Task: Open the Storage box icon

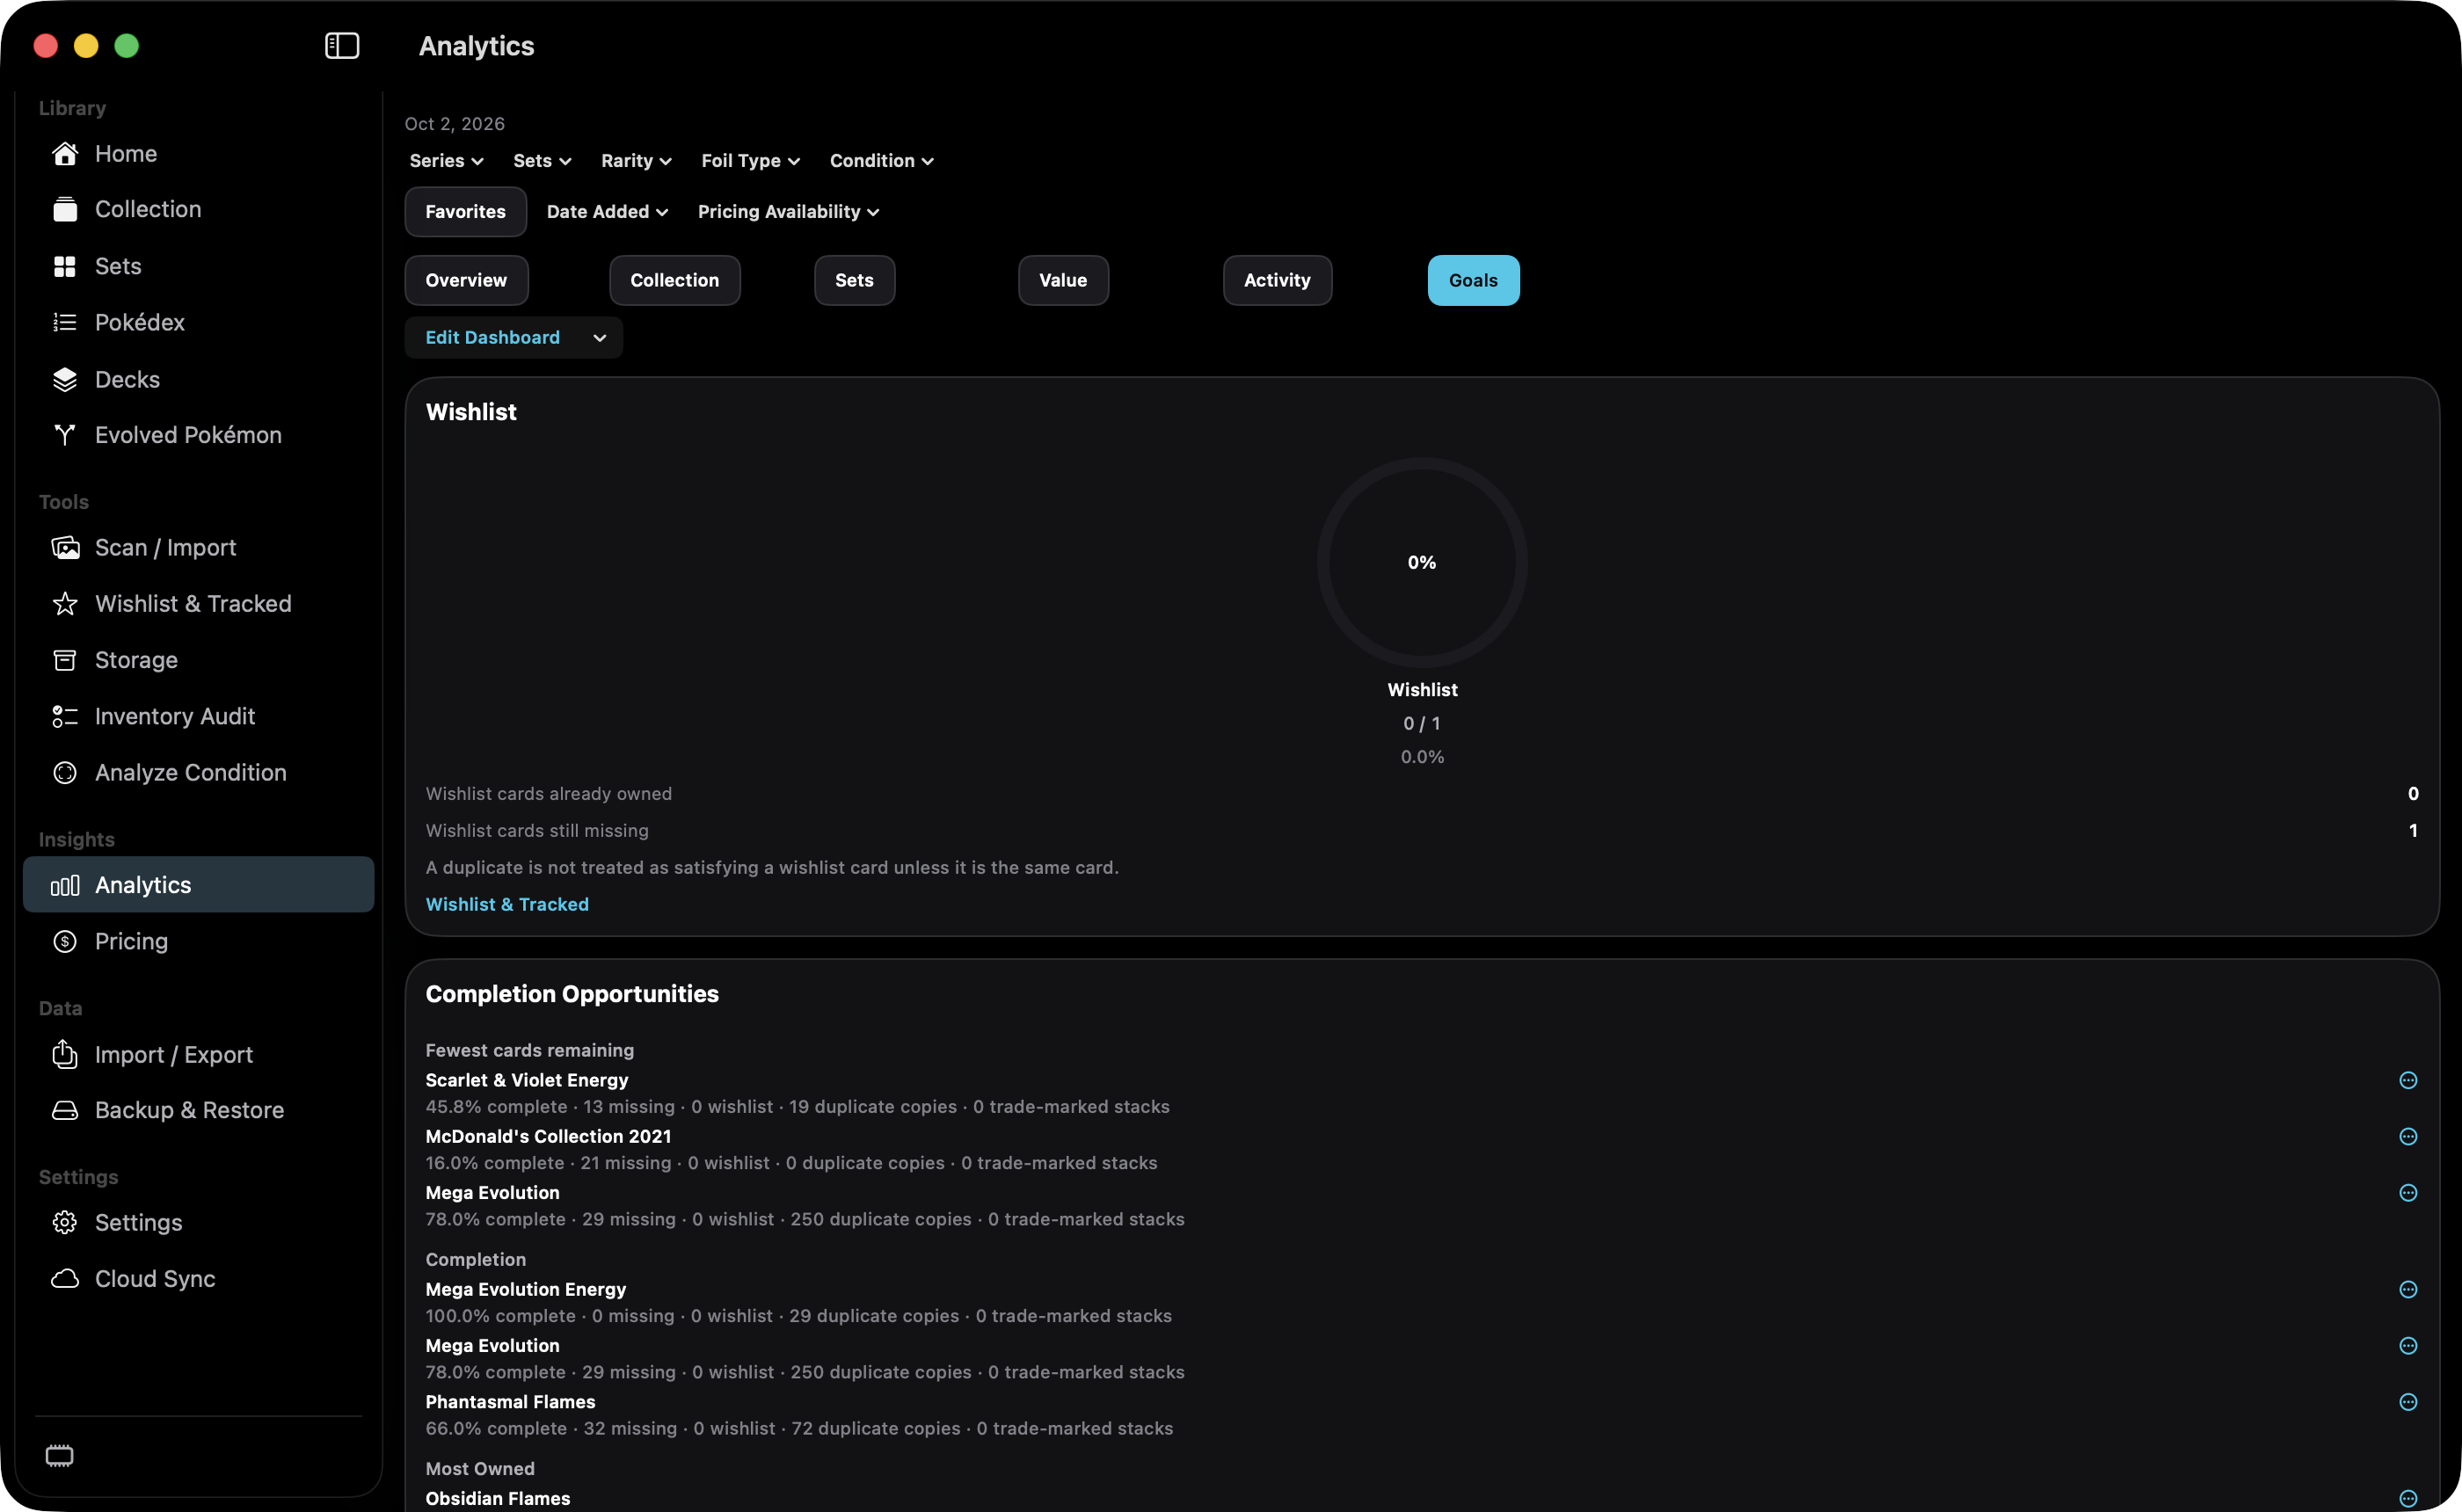Action: click(65, 660)
